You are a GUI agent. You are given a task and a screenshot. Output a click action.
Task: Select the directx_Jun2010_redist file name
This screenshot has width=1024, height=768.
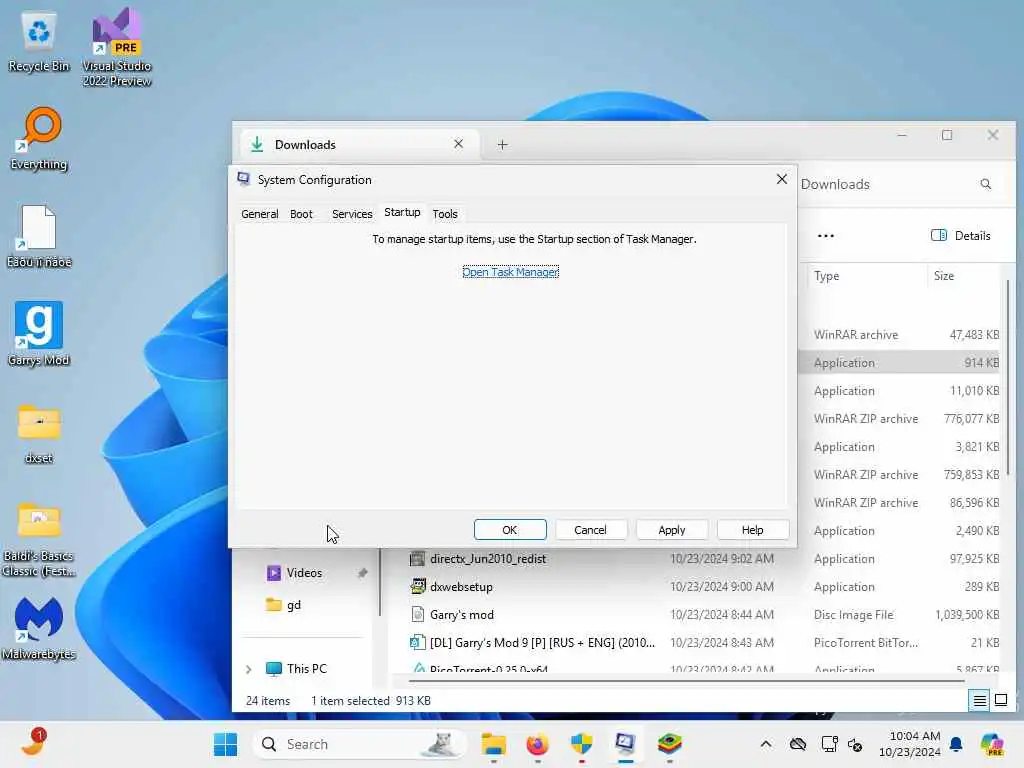pos(488,558)
